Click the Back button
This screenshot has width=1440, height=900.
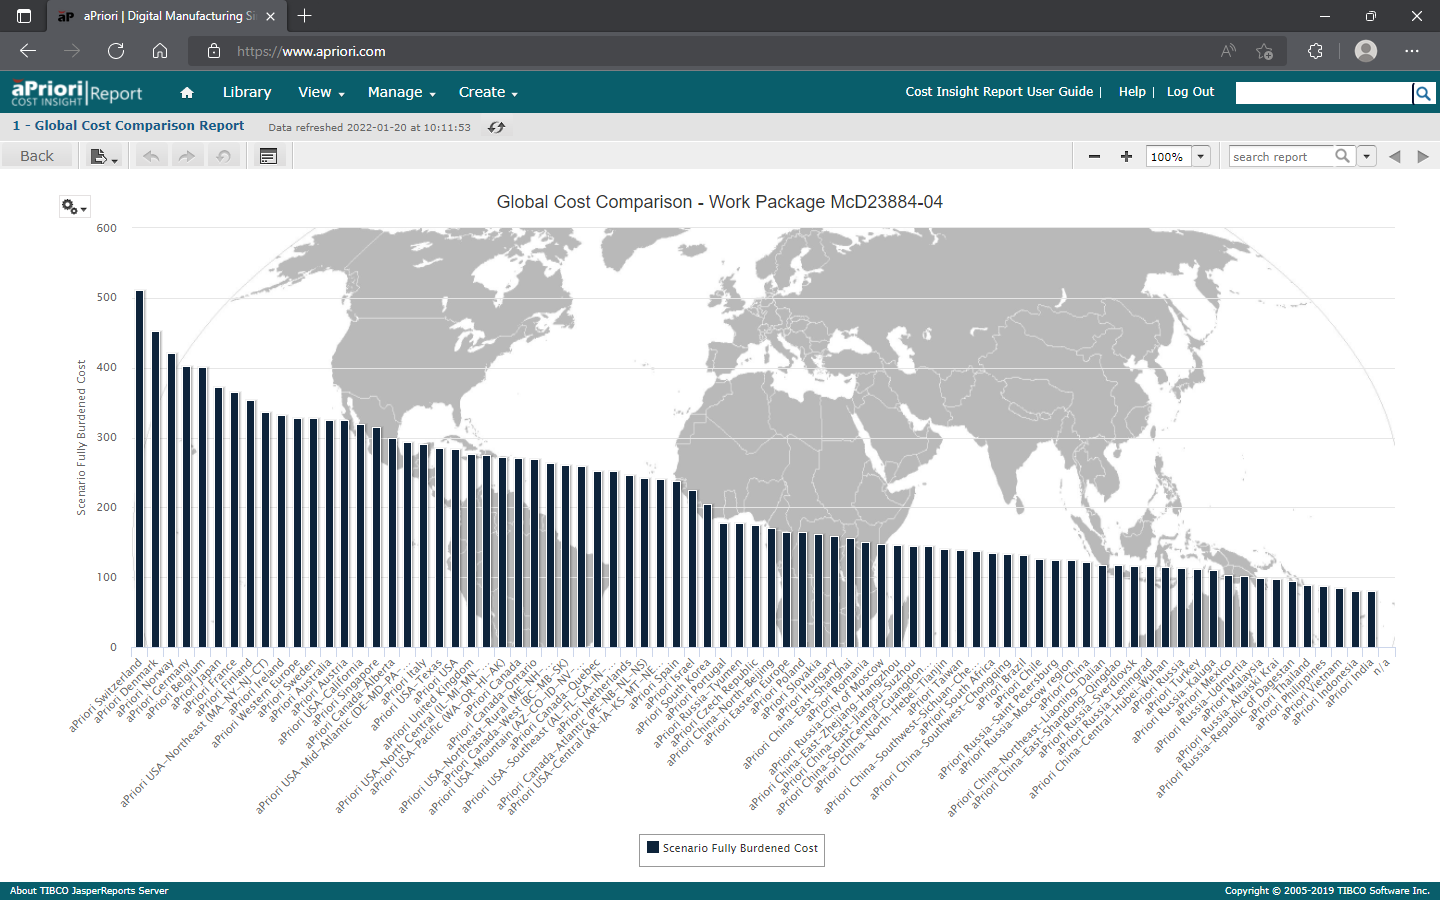[37, 156]
